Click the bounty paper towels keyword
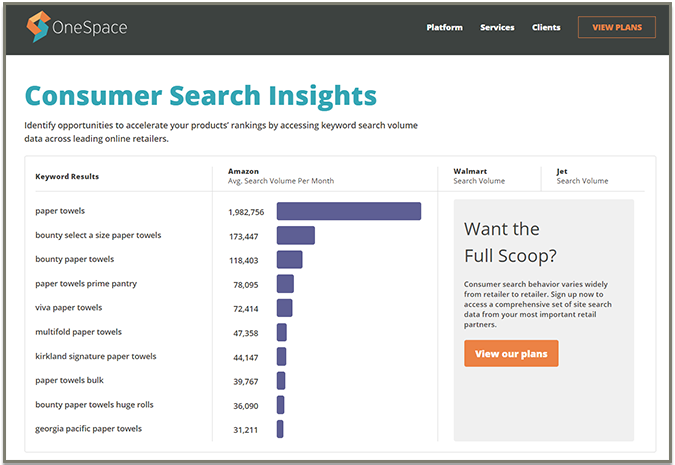 74,259
